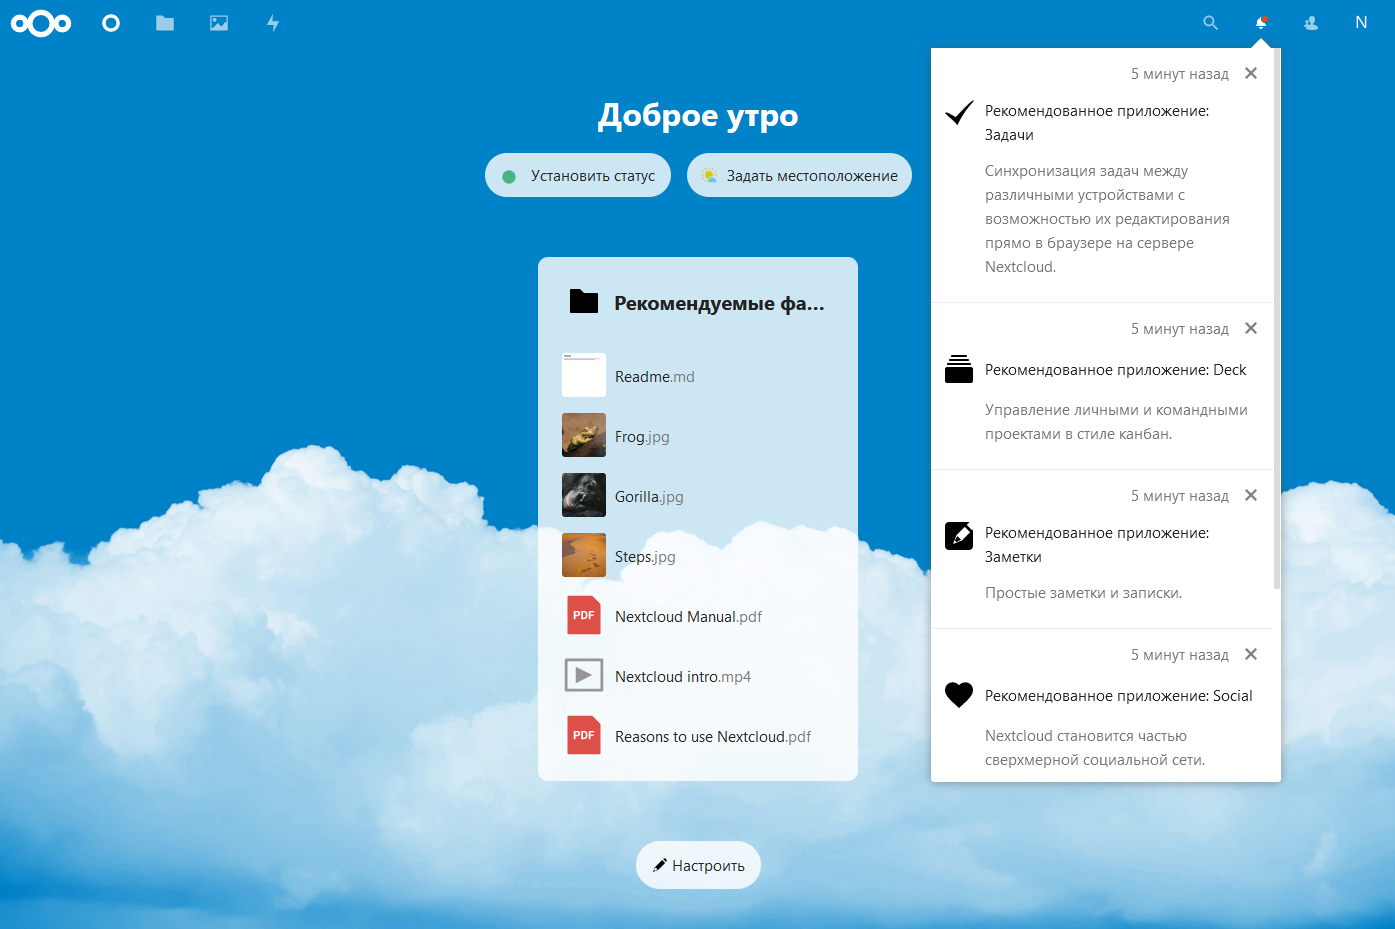Screen dimensions: 1395x929
Task: Open Рекомендованное приложение: Deck notification
Action: point(1102,387)
